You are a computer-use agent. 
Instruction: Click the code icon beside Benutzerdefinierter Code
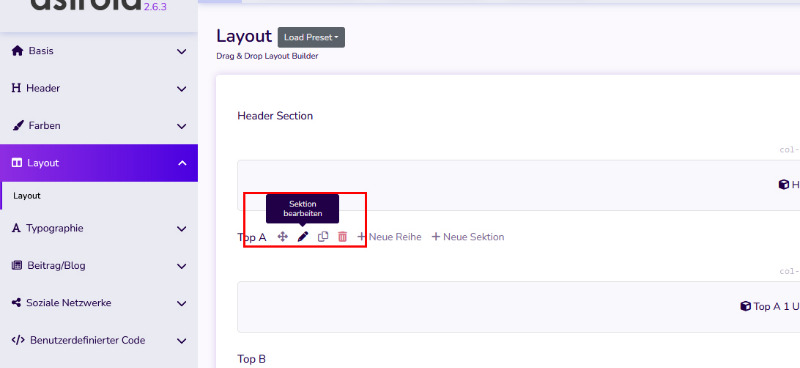point(18,340)
